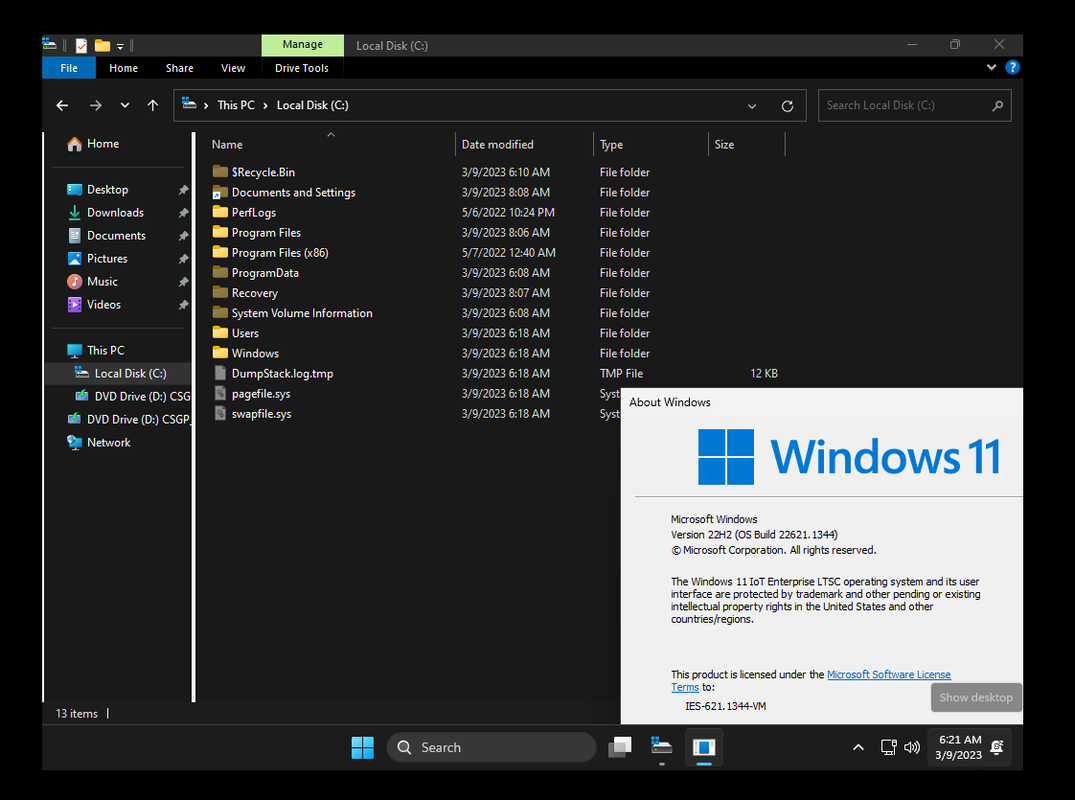Switch to the View ribbon tab
Viewport: 1075px width, 800px height.
tap(233, 68)
